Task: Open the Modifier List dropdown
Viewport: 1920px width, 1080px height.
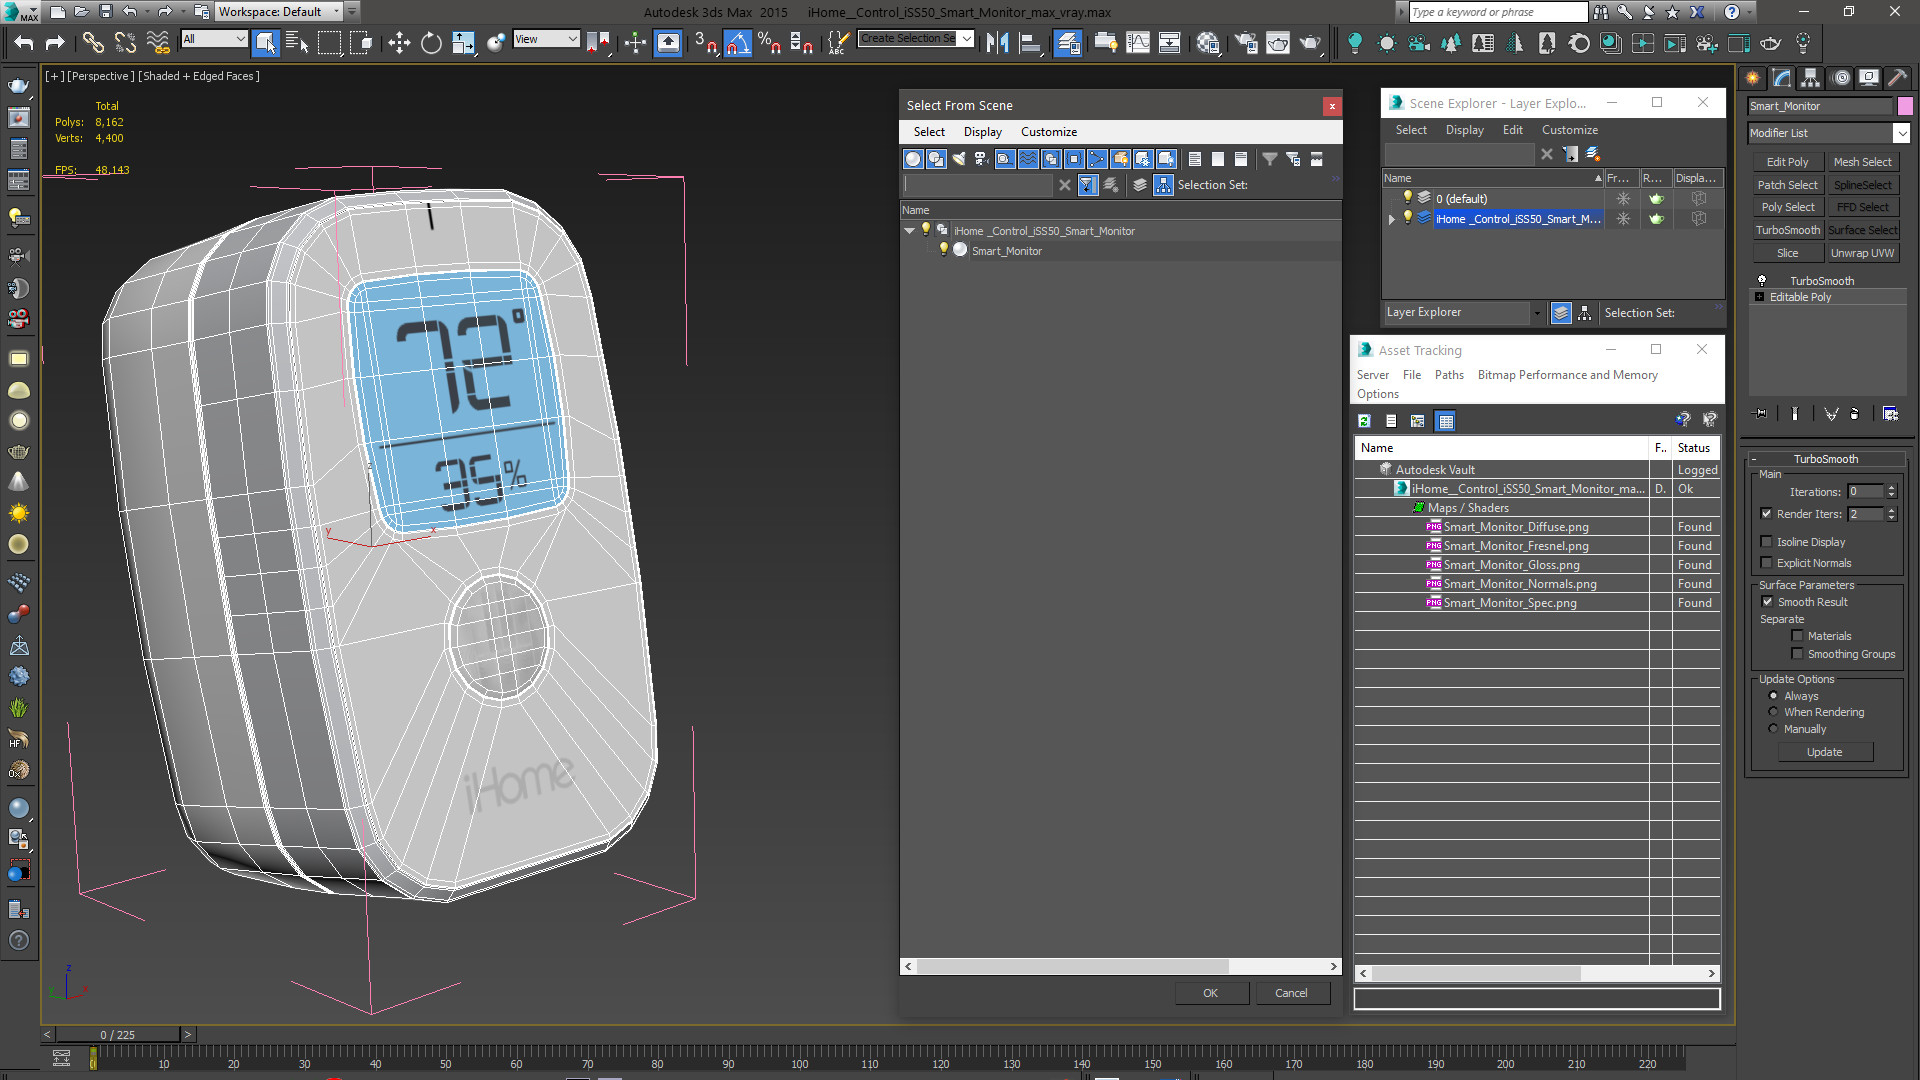Action: click(1901, 133)
